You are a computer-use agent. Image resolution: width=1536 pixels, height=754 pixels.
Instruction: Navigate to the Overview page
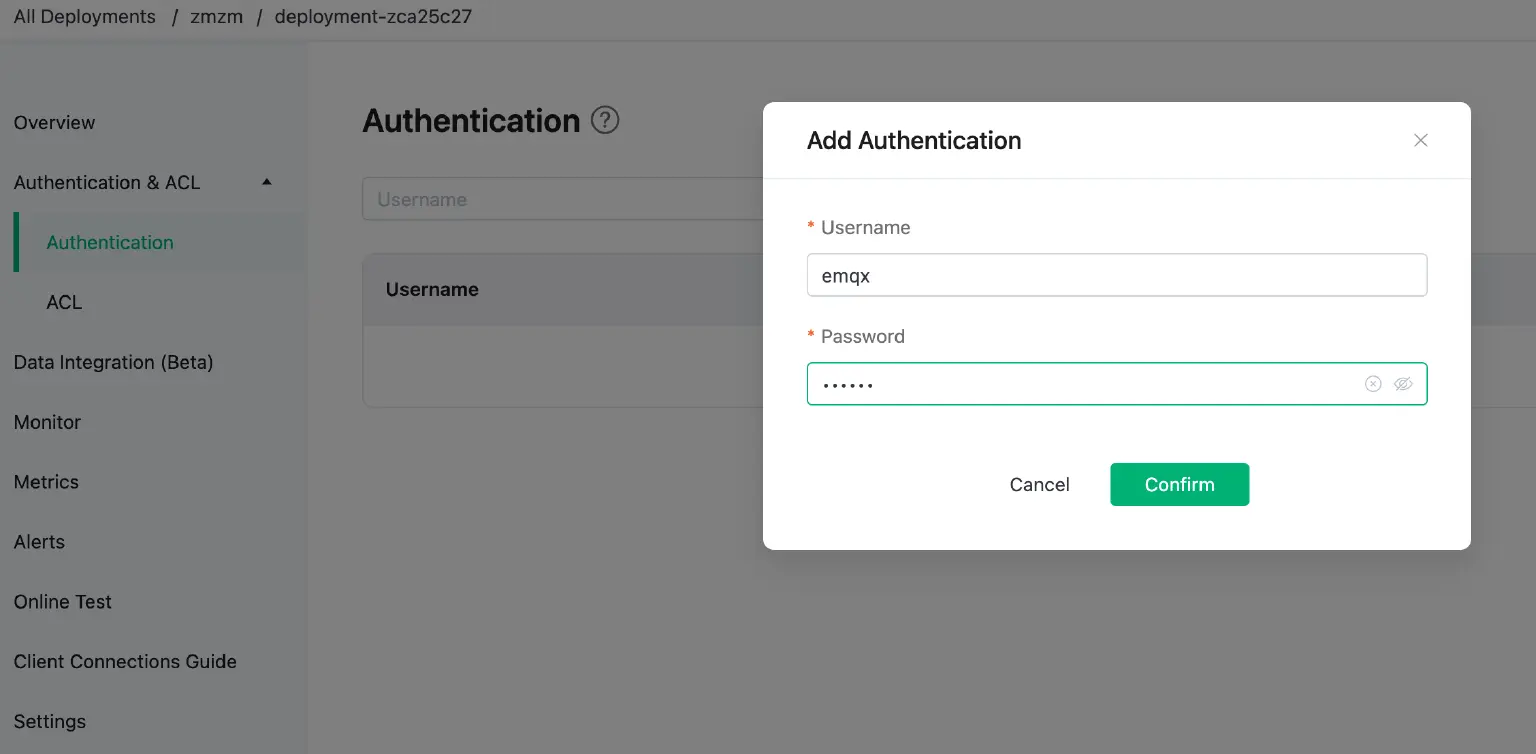(54, 122)
